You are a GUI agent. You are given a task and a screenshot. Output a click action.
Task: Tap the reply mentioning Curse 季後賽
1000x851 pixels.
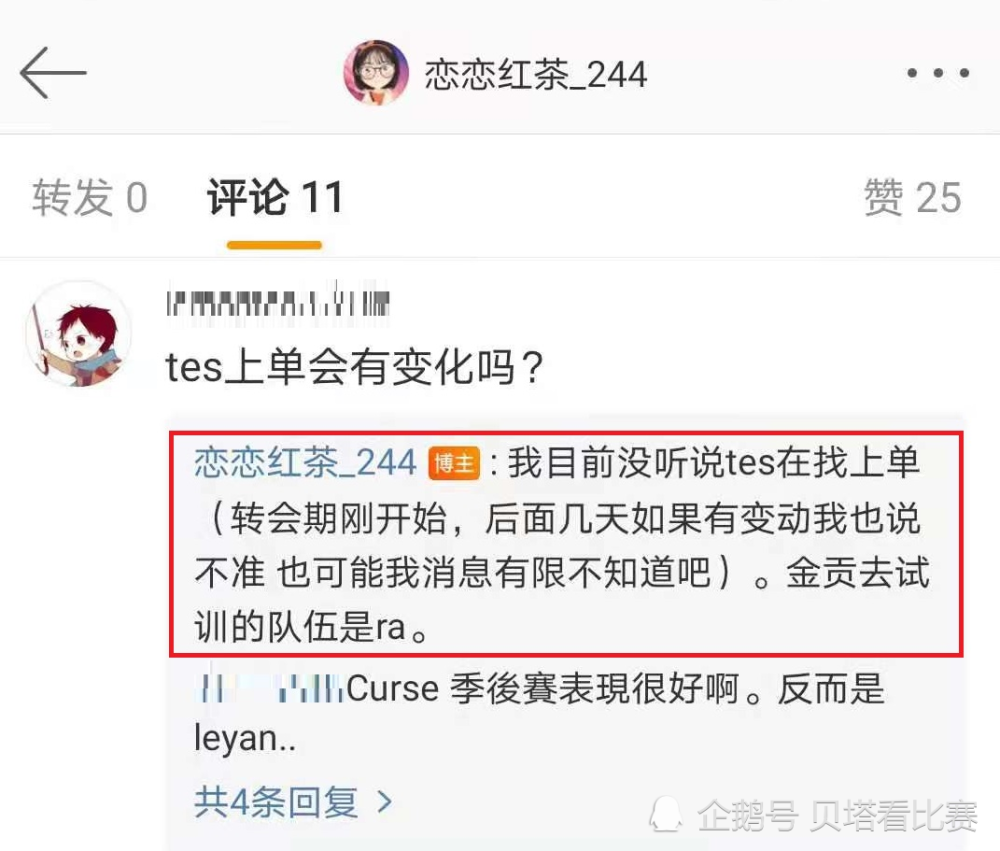pos(540,713)
